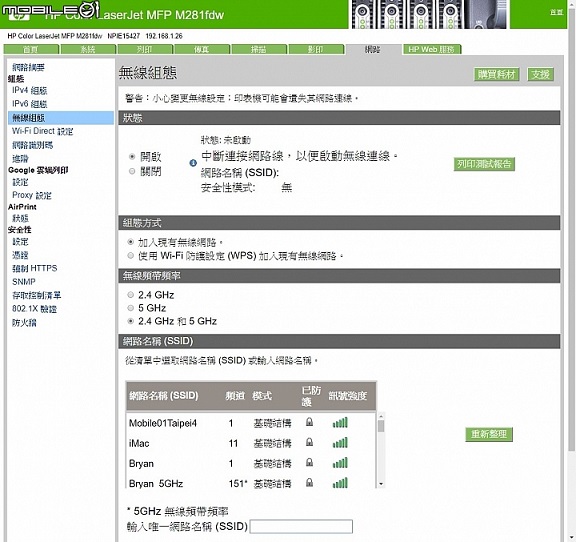Click the SSID list scroll down arrow
The height and width of the screenshot is (542, 576).
381,484
